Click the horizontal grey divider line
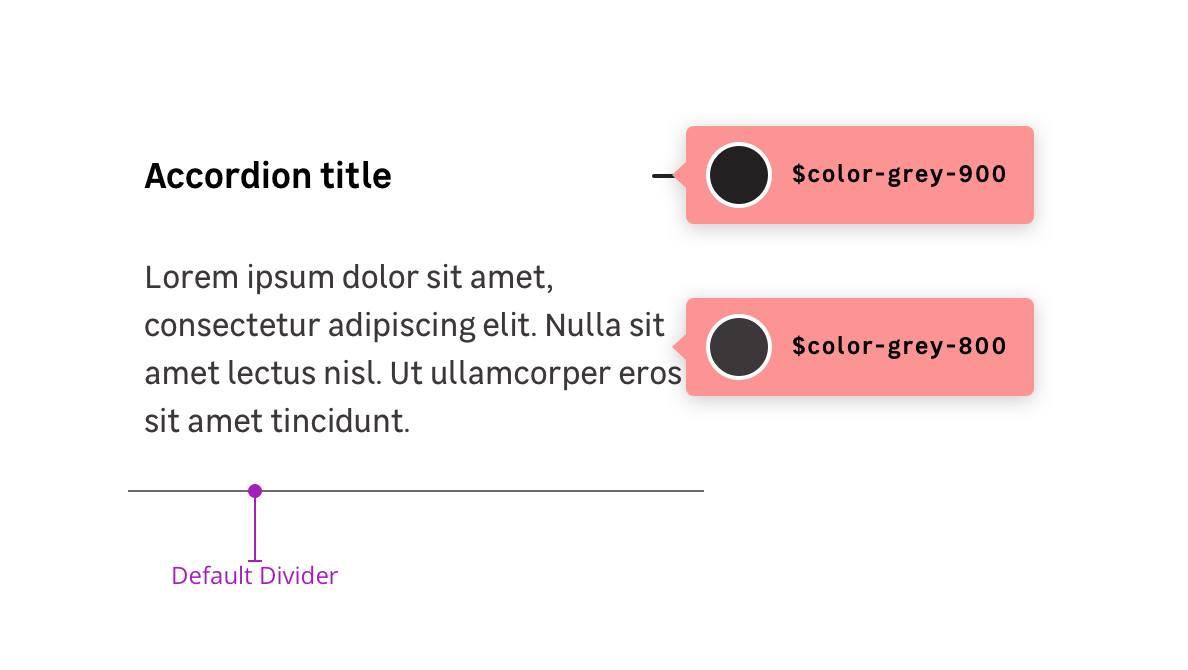Image resolution: width=1188 pixels, height=670 pixels. tap(480, 491)
